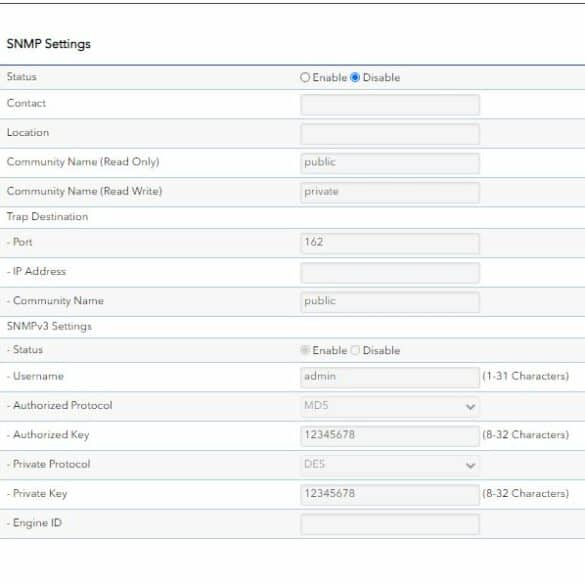585x585 pixels.
Task: Click the Private Key input field
Action: click(390, 494)
